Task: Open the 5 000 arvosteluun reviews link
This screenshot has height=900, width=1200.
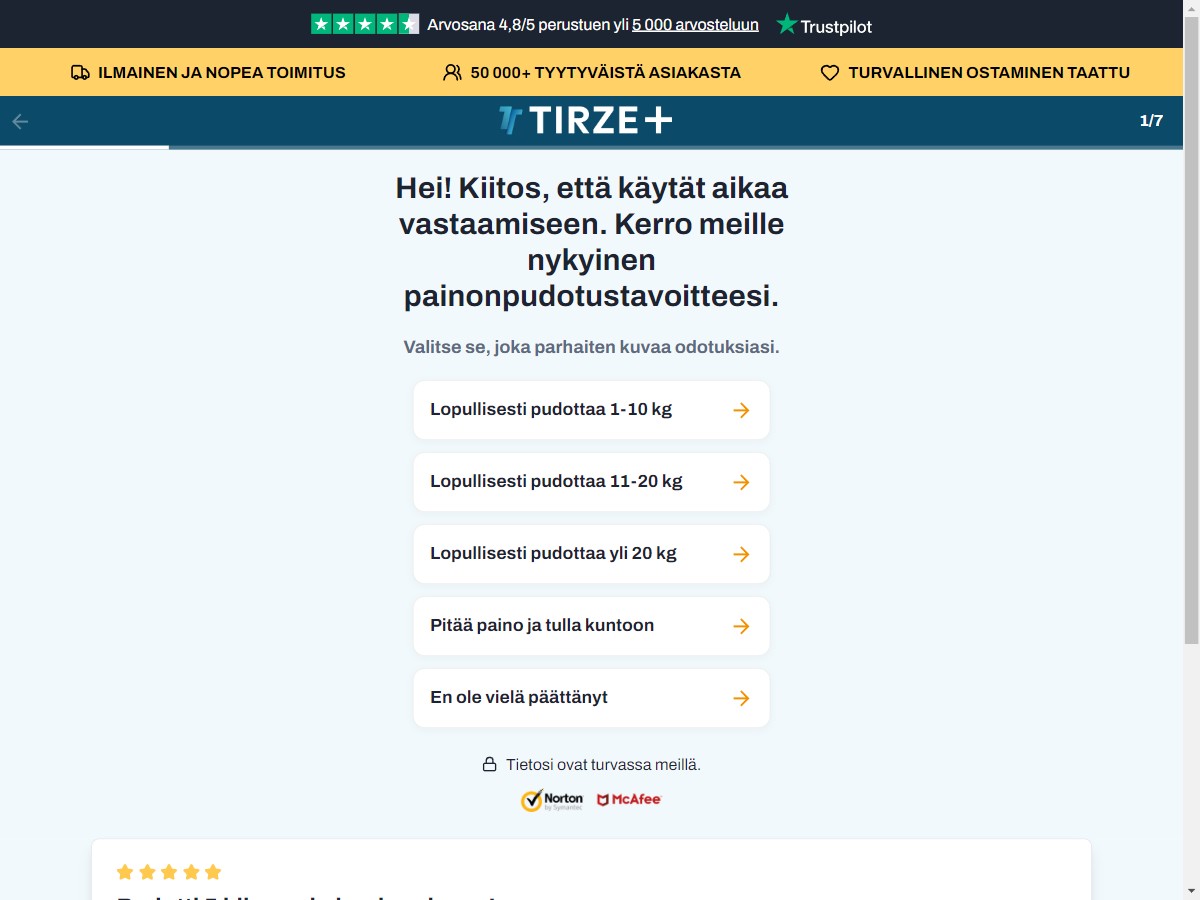Action: pos(695,25)
